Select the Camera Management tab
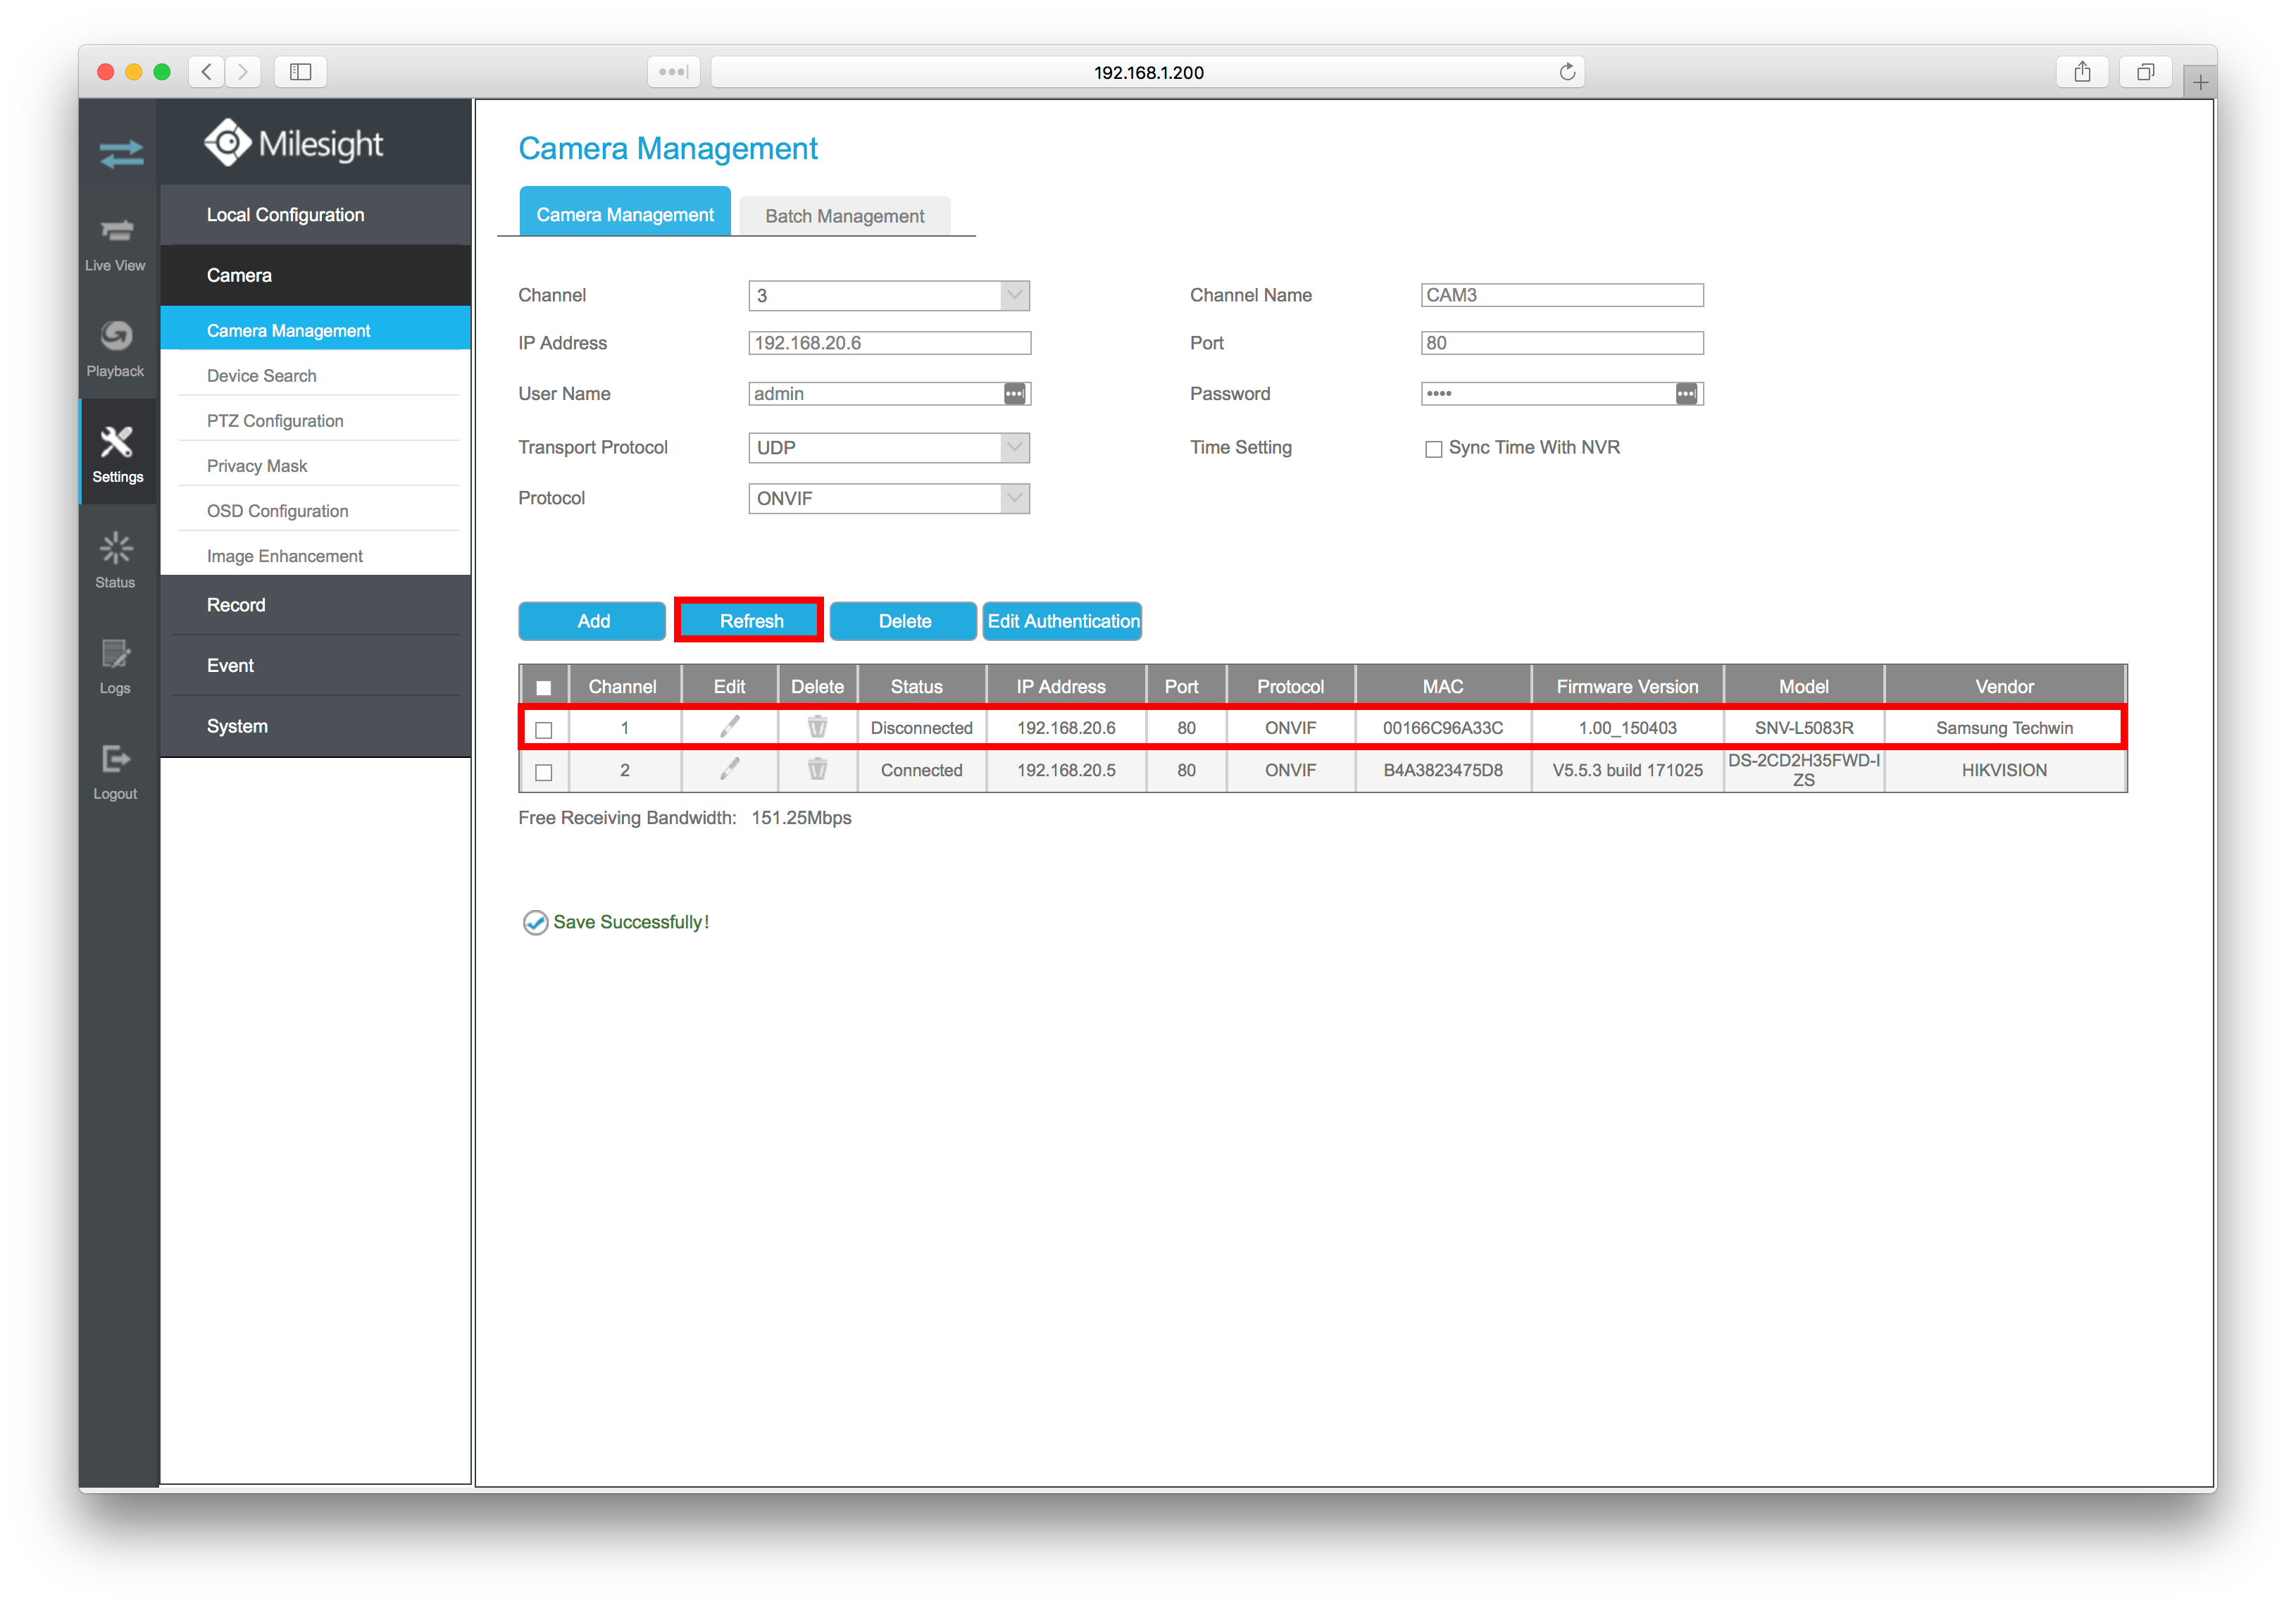Viewport: 2296px width, 1606px height. (625, 215)
